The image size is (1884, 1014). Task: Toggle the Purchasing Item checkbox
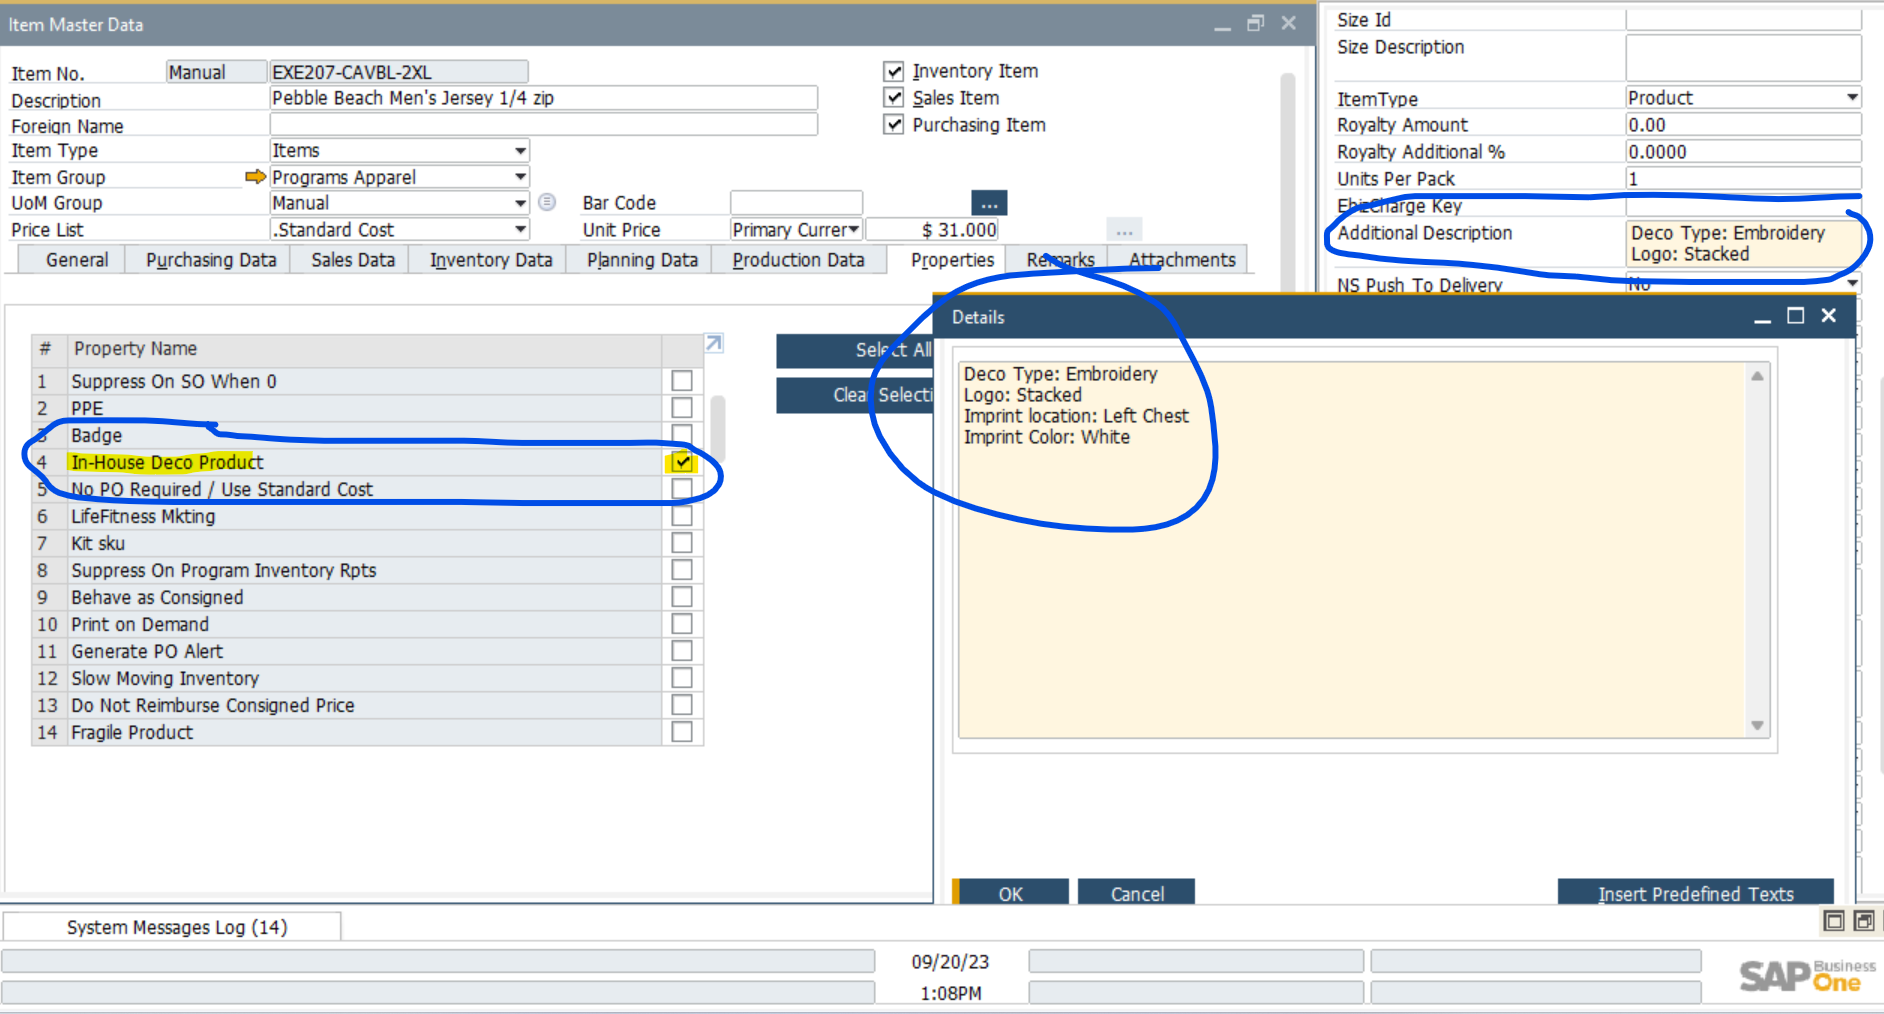coord(894,125)
